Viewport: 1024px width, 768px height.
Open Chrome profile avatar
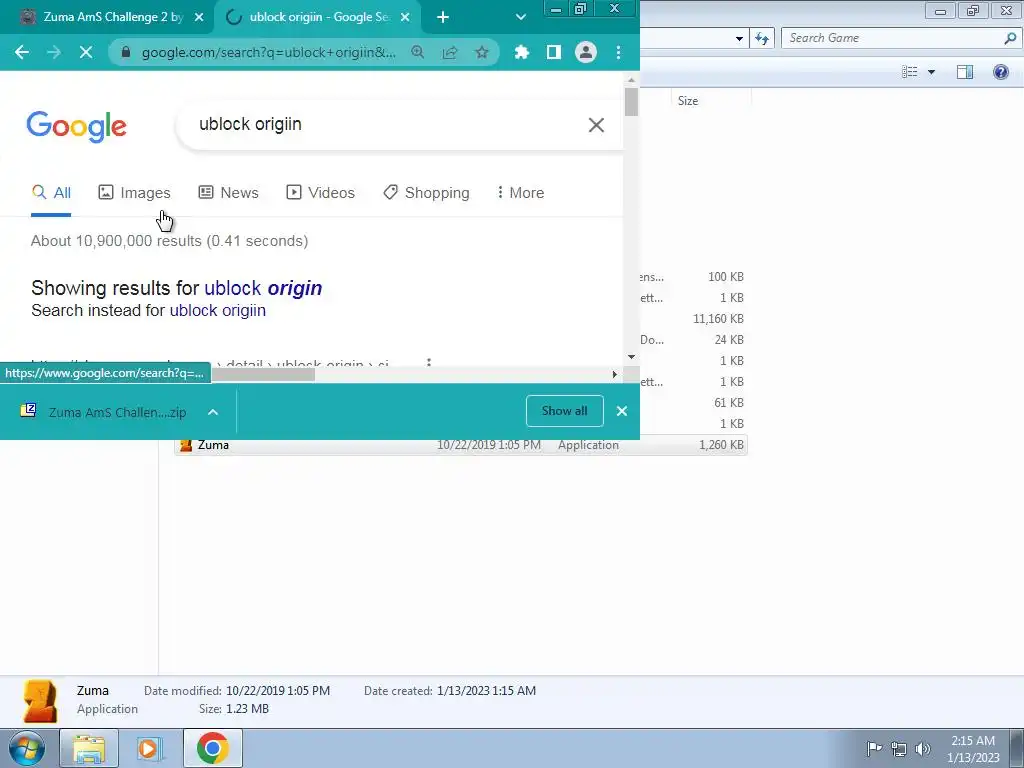586,52
